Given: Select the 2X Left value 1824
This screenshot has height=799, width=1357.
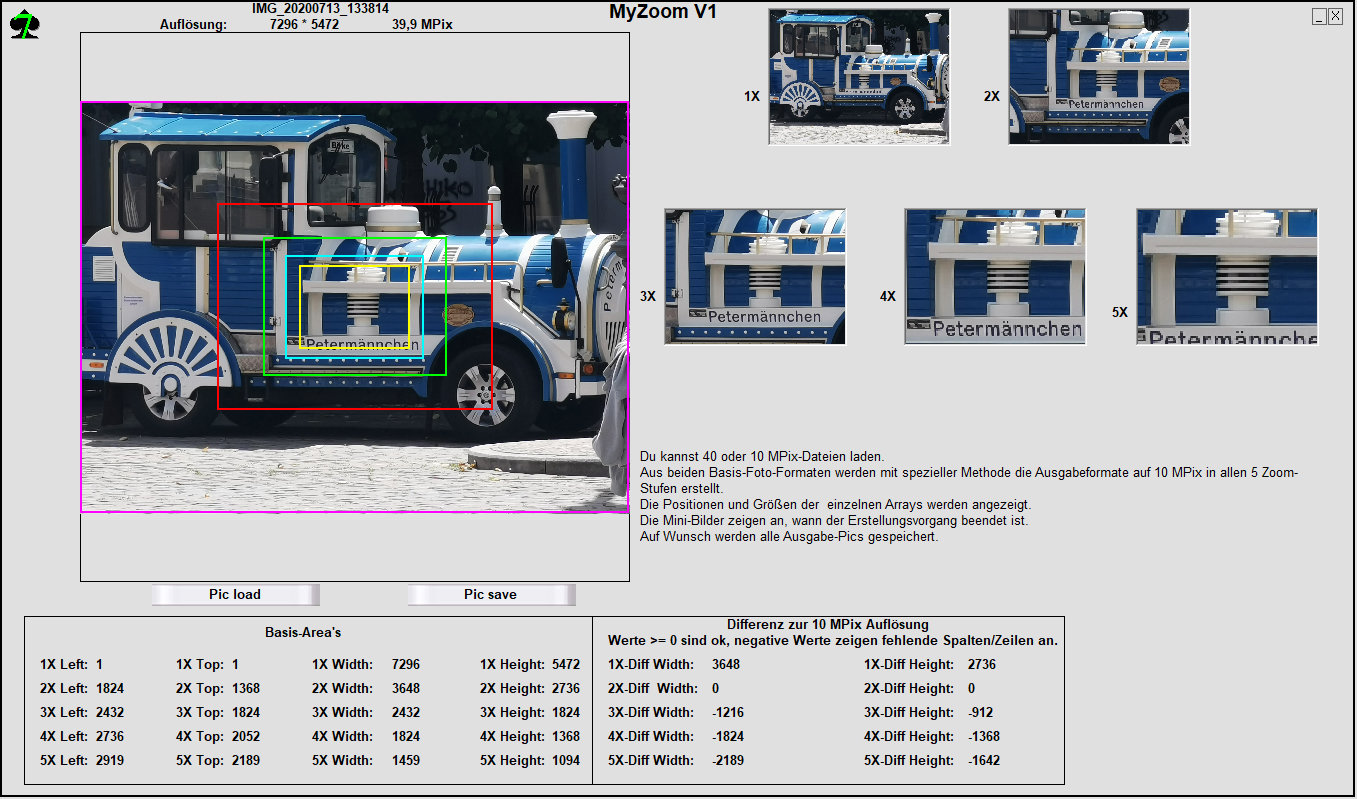Looking at the screenshot, I should tap(110, 689).
